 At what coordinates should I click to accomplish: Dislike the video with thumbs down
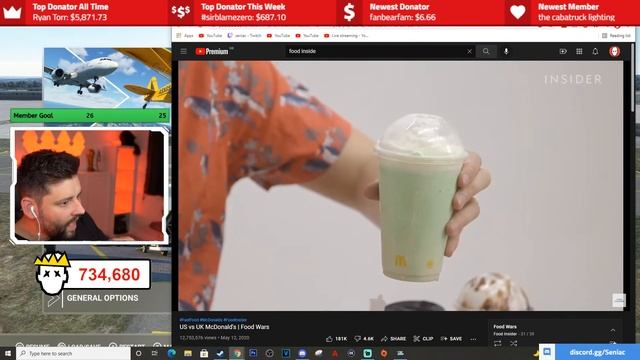[x=364, y=339]
